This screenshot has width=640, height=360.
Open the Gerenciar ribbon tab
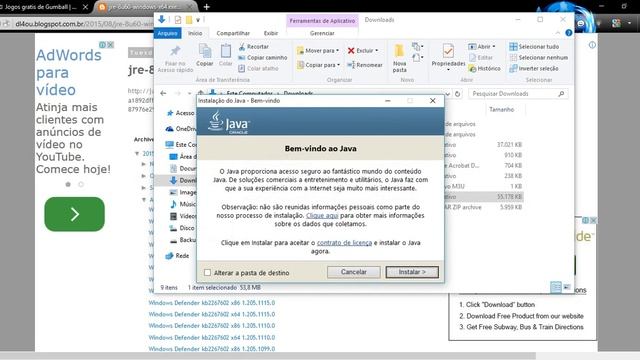pyautogui.click(x=322, y=33)
